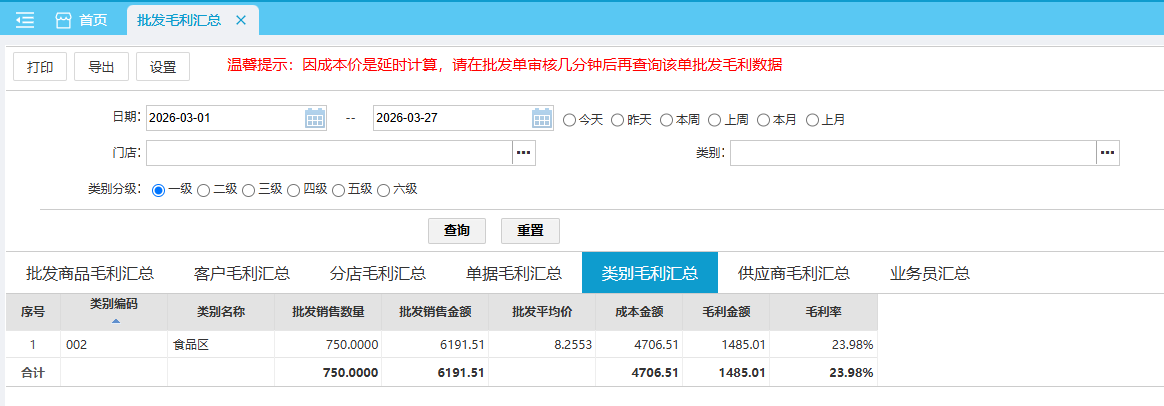Choose 六级 category level

(384, 189)
